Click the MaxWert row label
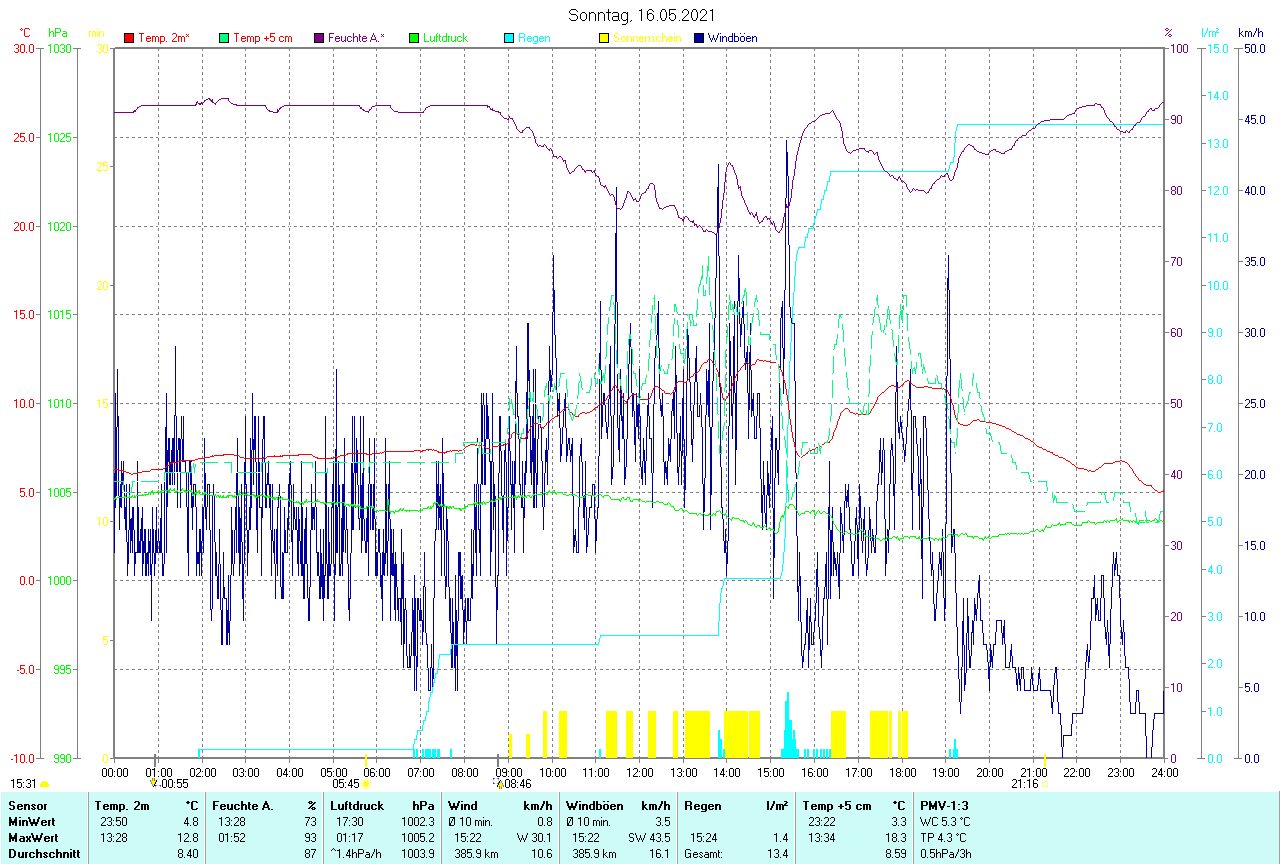 pyautogui.click(x=35, y=837)
